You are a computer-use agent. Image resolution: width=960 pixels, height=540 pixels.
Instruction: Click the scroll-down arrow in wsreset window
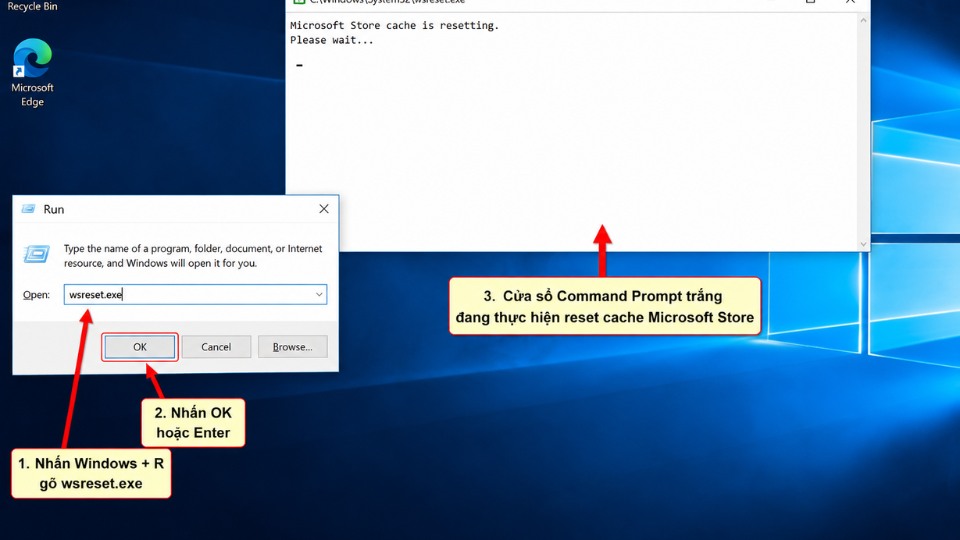[863, 244]
